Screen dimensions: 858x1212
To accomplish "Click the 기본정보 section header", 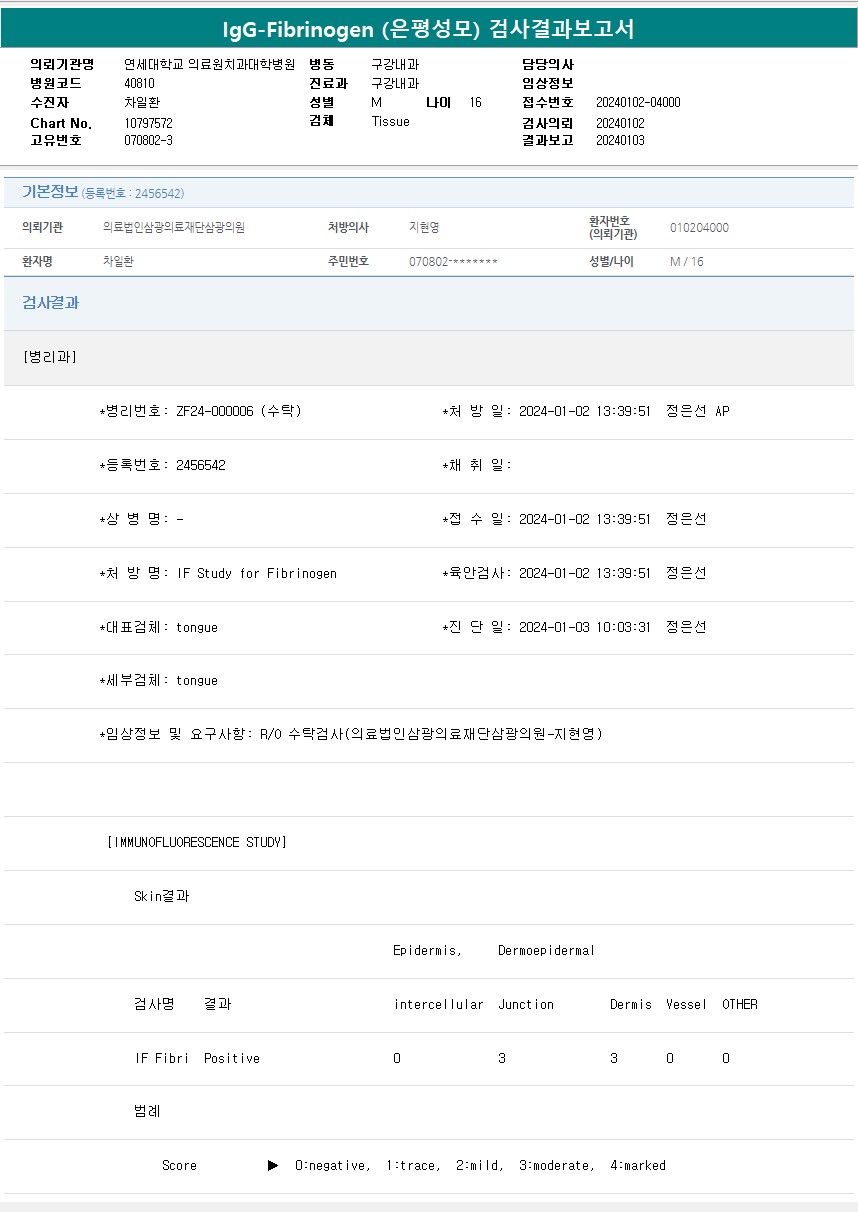I will click(50, 192).
